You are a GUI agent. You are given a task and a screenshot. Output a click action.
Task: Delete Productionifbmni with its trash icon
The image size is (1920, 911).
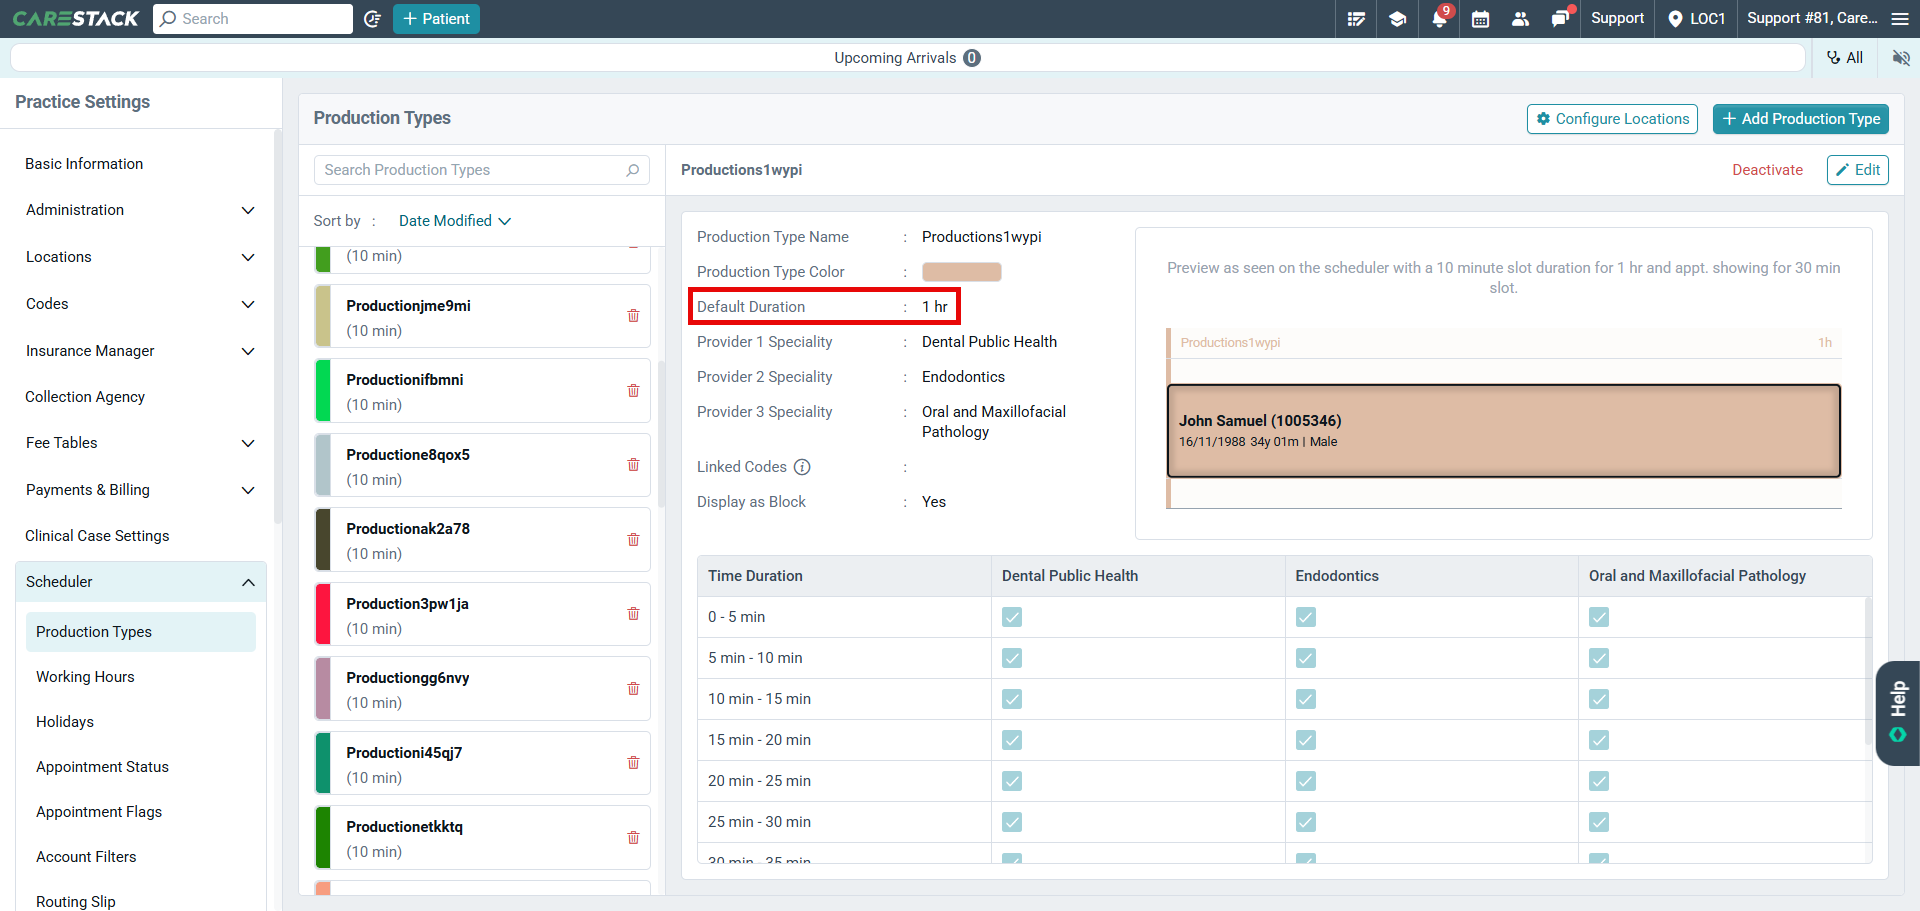(633, 391)
